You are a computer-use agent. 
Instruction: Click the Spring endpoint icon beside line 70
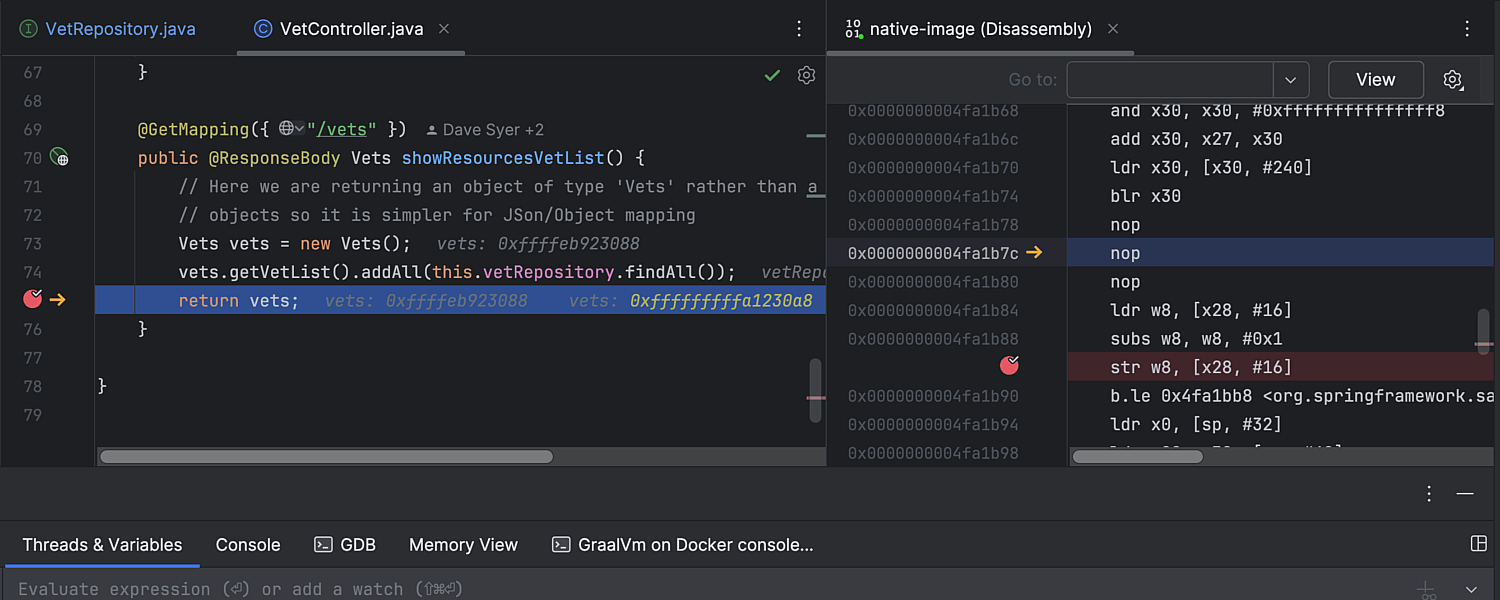coord(58,158)
